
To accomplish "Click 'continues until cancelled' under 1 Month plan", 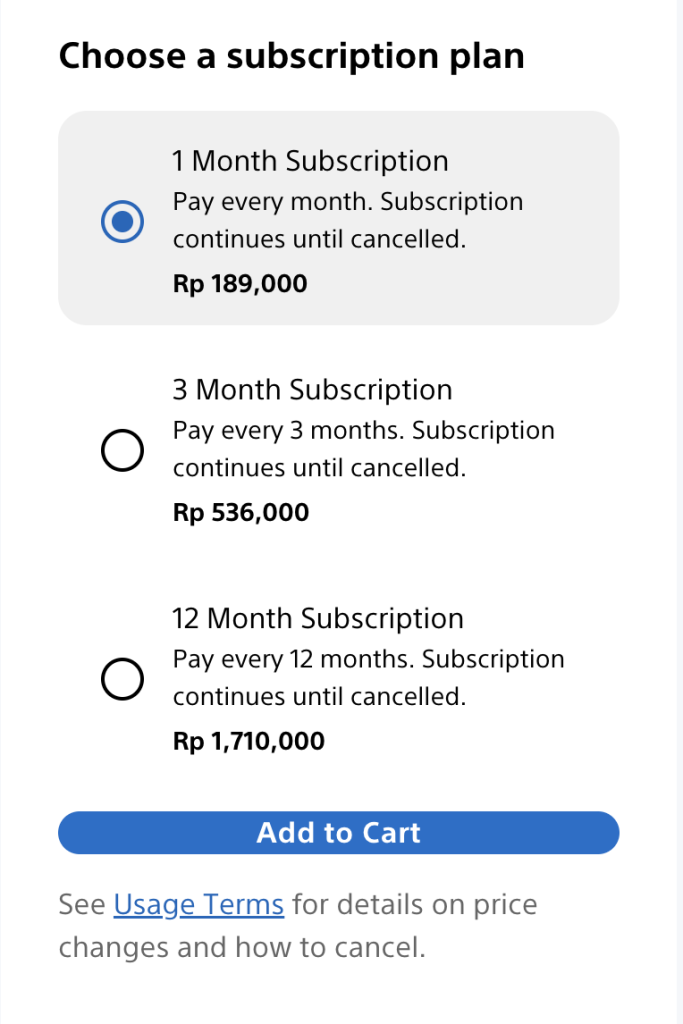I will pos(319,239).
